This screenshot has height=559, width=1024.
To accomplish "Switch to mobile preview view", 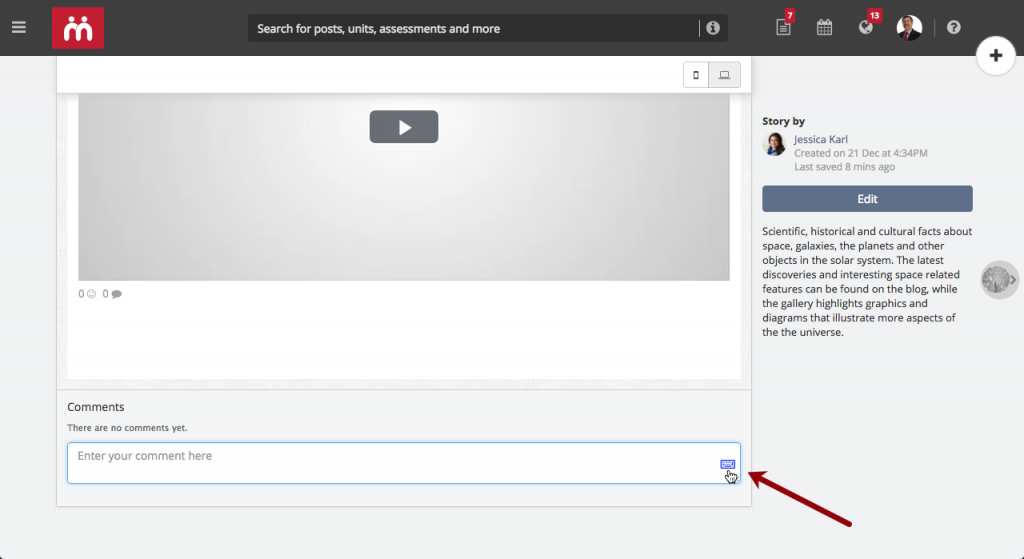I will coord(696,75).
